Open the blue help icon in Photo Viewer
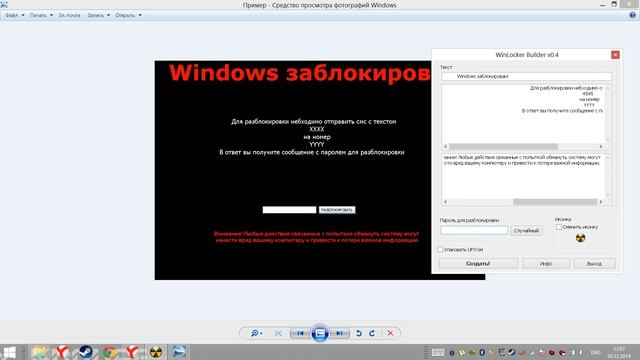The height and width of the screenshot is (360, 640). 632,15
